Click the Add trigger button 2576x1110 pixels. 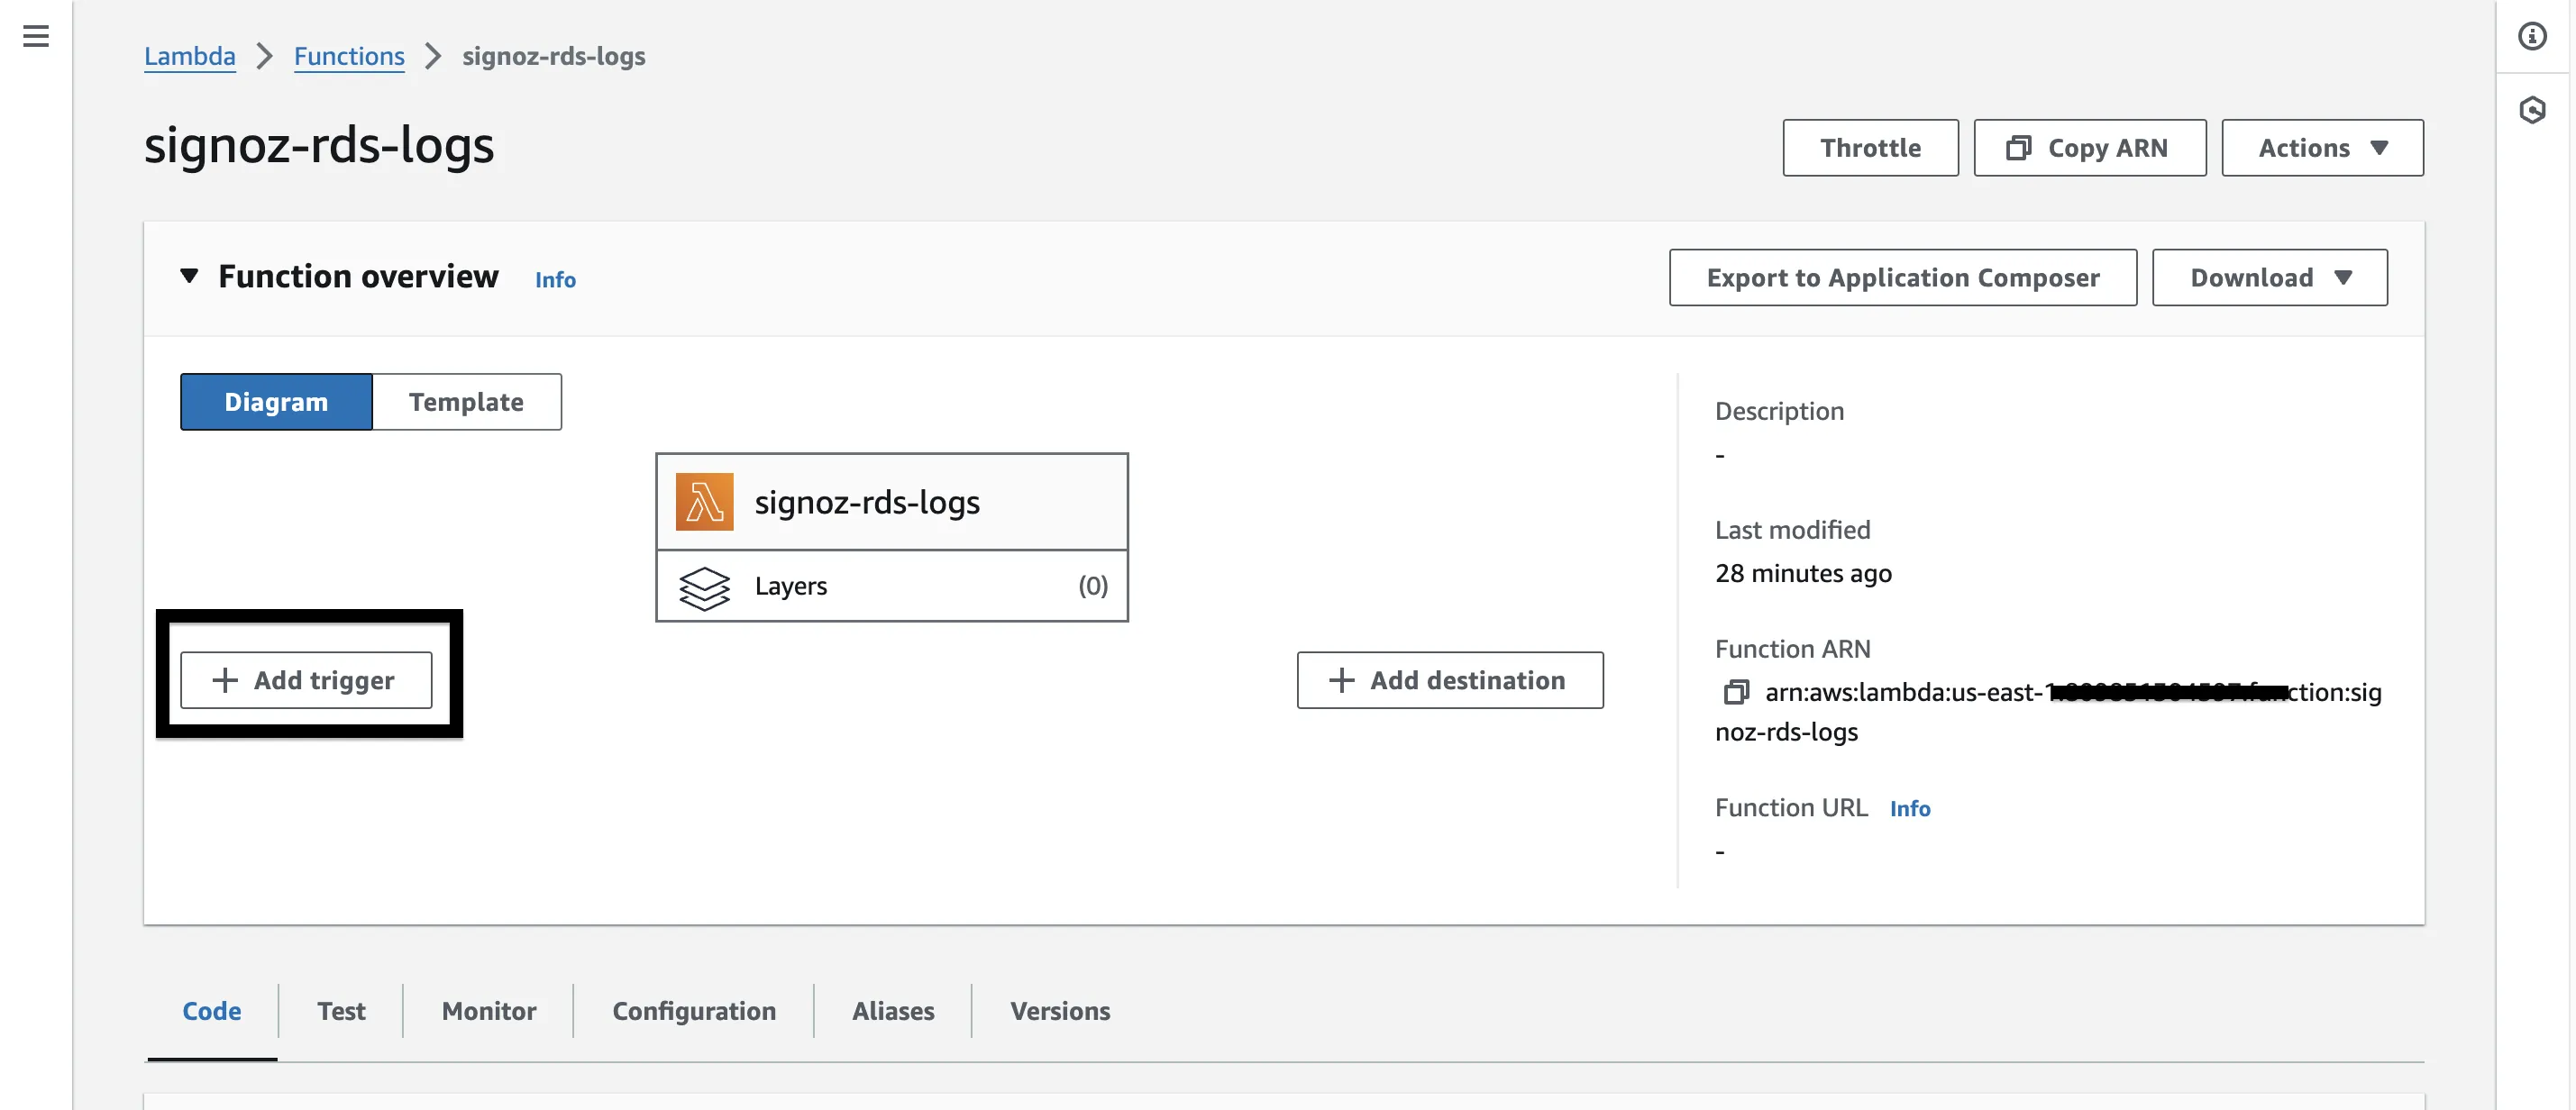(x=306, y=680)
